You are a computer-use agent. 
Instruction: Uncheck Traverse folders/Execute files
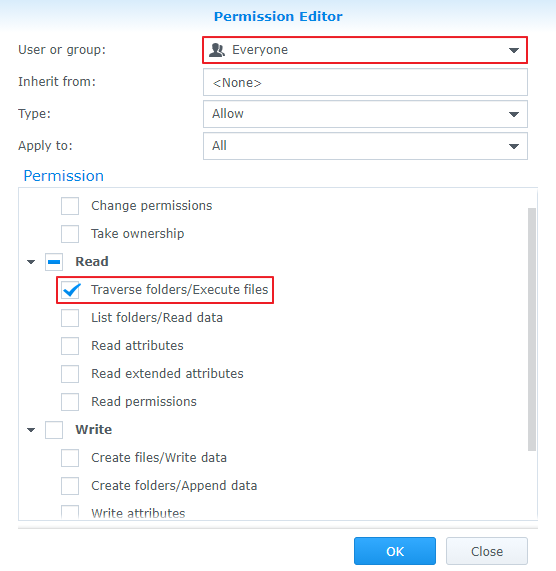70,290
